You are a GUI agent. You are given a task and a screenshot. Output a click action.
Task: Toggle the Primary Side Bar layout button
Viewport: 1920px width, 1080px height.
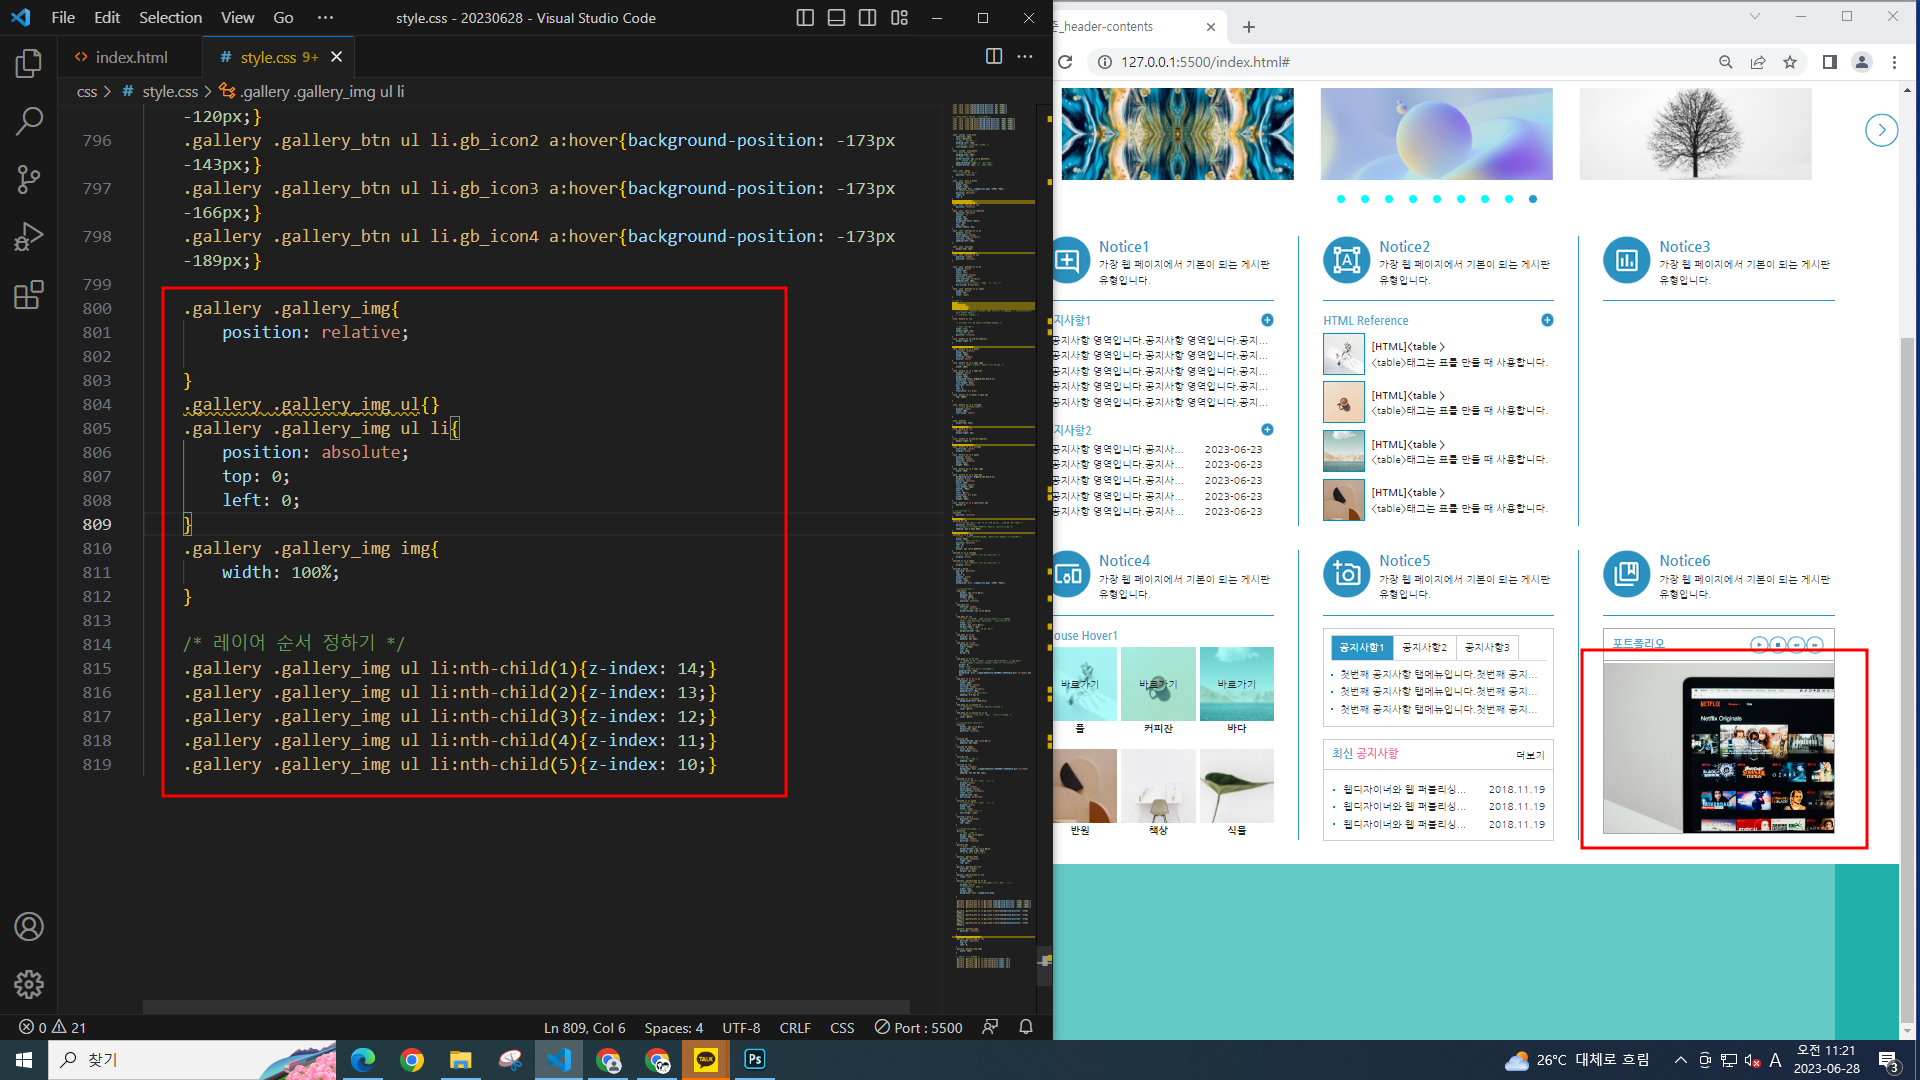coord(805,18)
